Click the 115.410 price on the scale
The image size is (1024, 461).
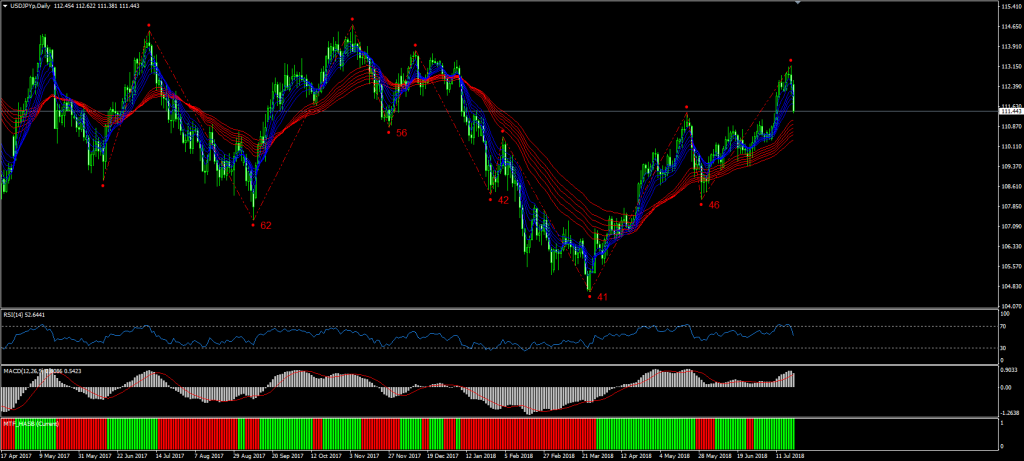(x=1008, y=7)
